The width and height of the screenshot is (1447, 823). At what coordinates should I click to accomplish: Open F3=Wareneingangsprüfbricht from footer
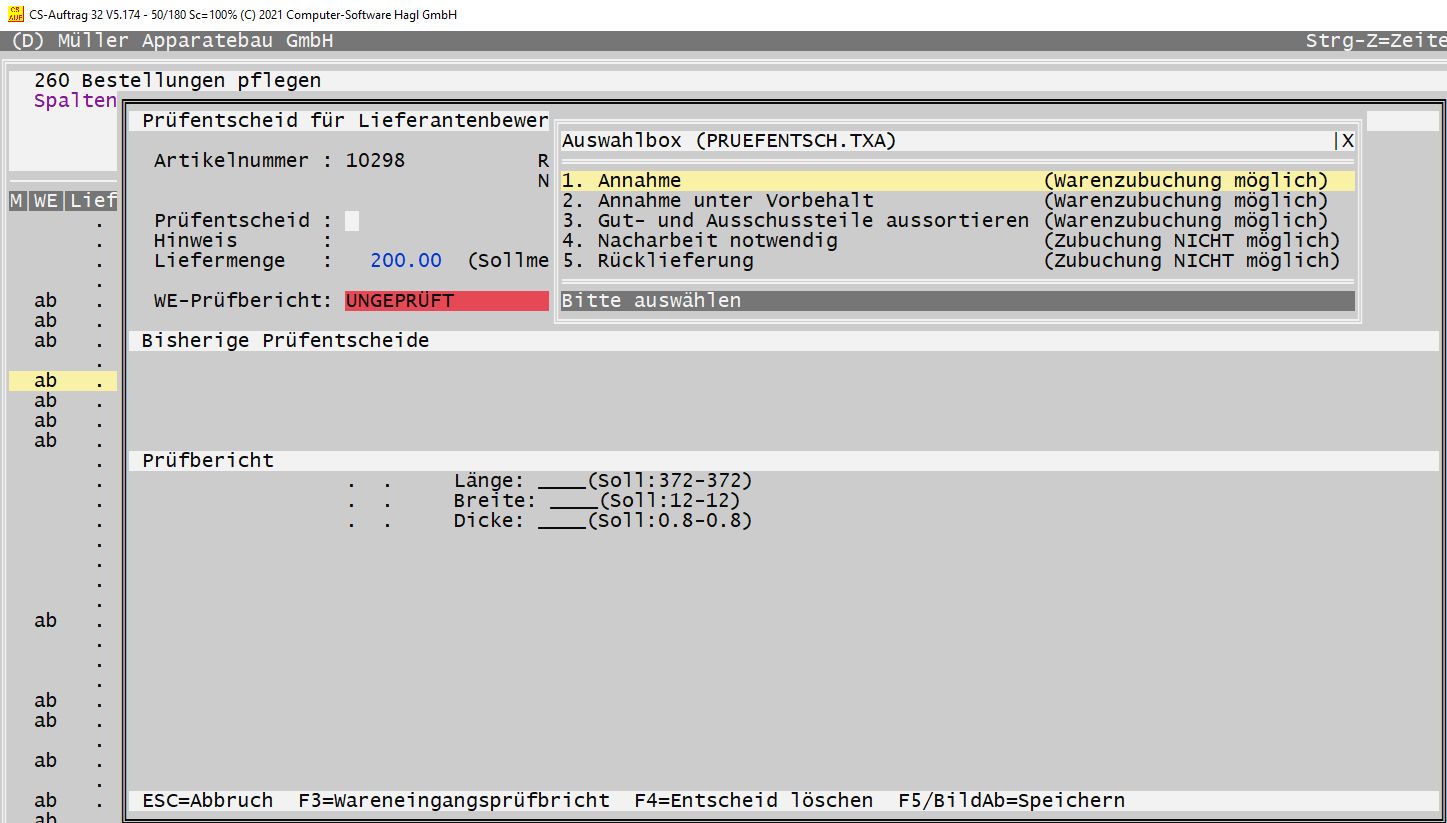[454, 801]
